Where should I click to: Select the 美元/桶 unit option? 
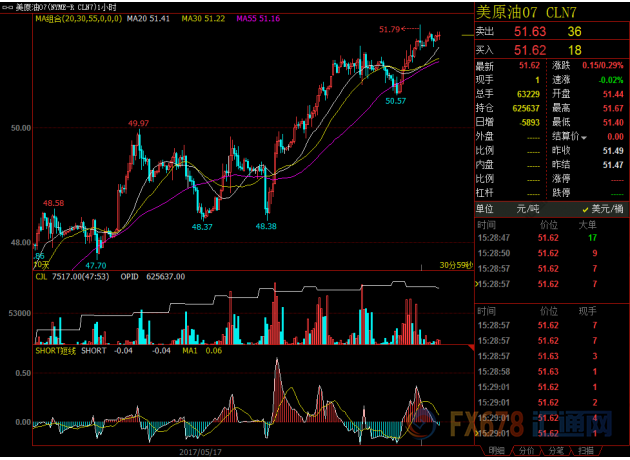coord(603,208)
